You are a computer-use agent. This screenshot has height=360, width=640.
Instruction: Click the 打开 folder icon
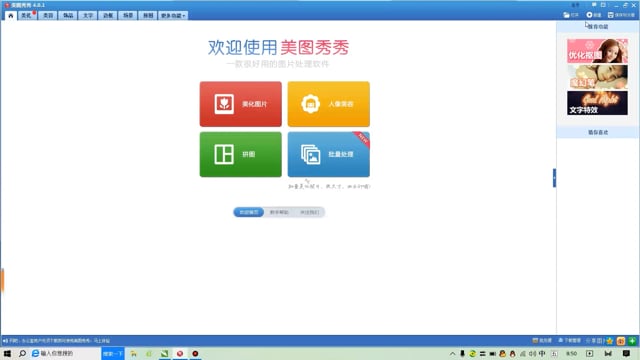(567, 15)
